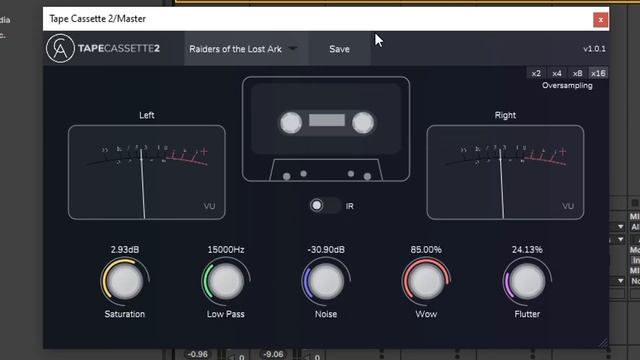Open the Raiders of the Lost Ark preset dropdown
The image size is (640, 360).
click(246, 49)
